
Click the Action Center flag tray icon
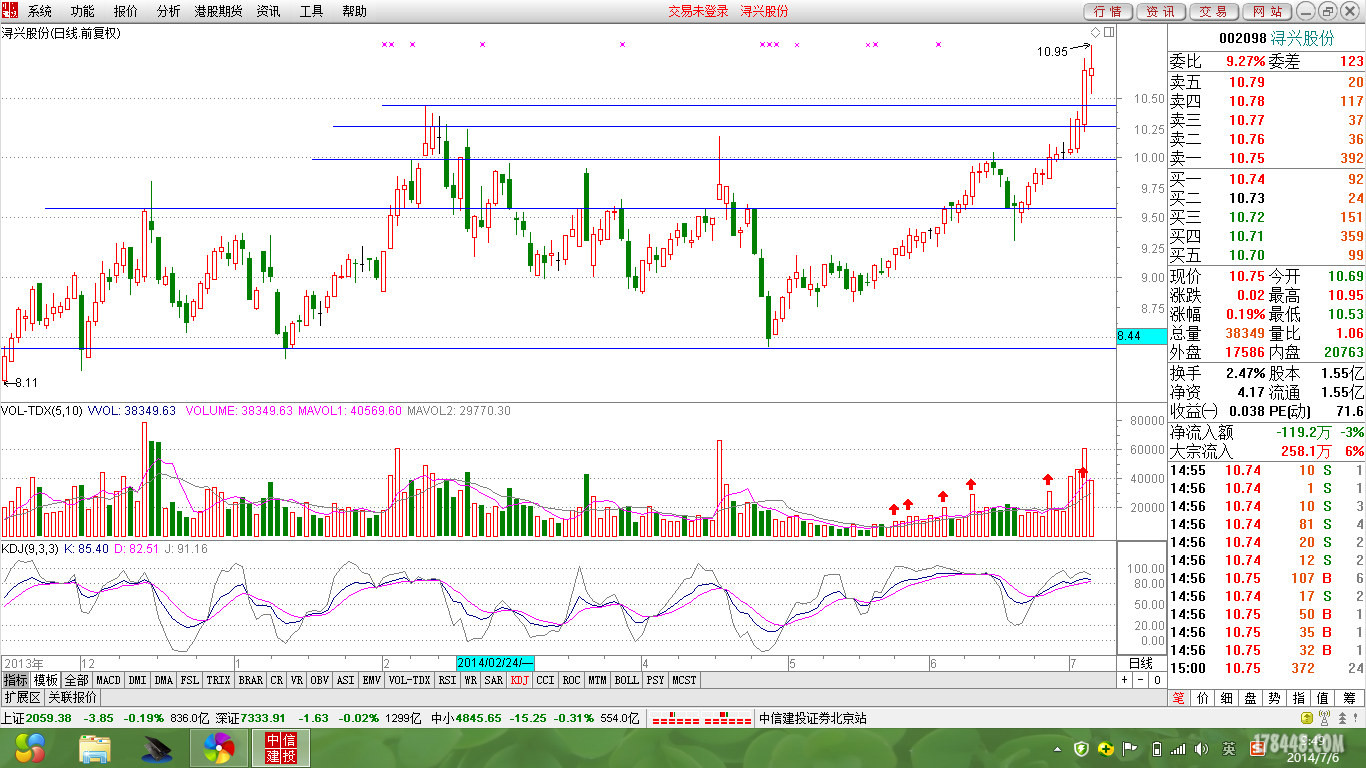coord(1131,748)
